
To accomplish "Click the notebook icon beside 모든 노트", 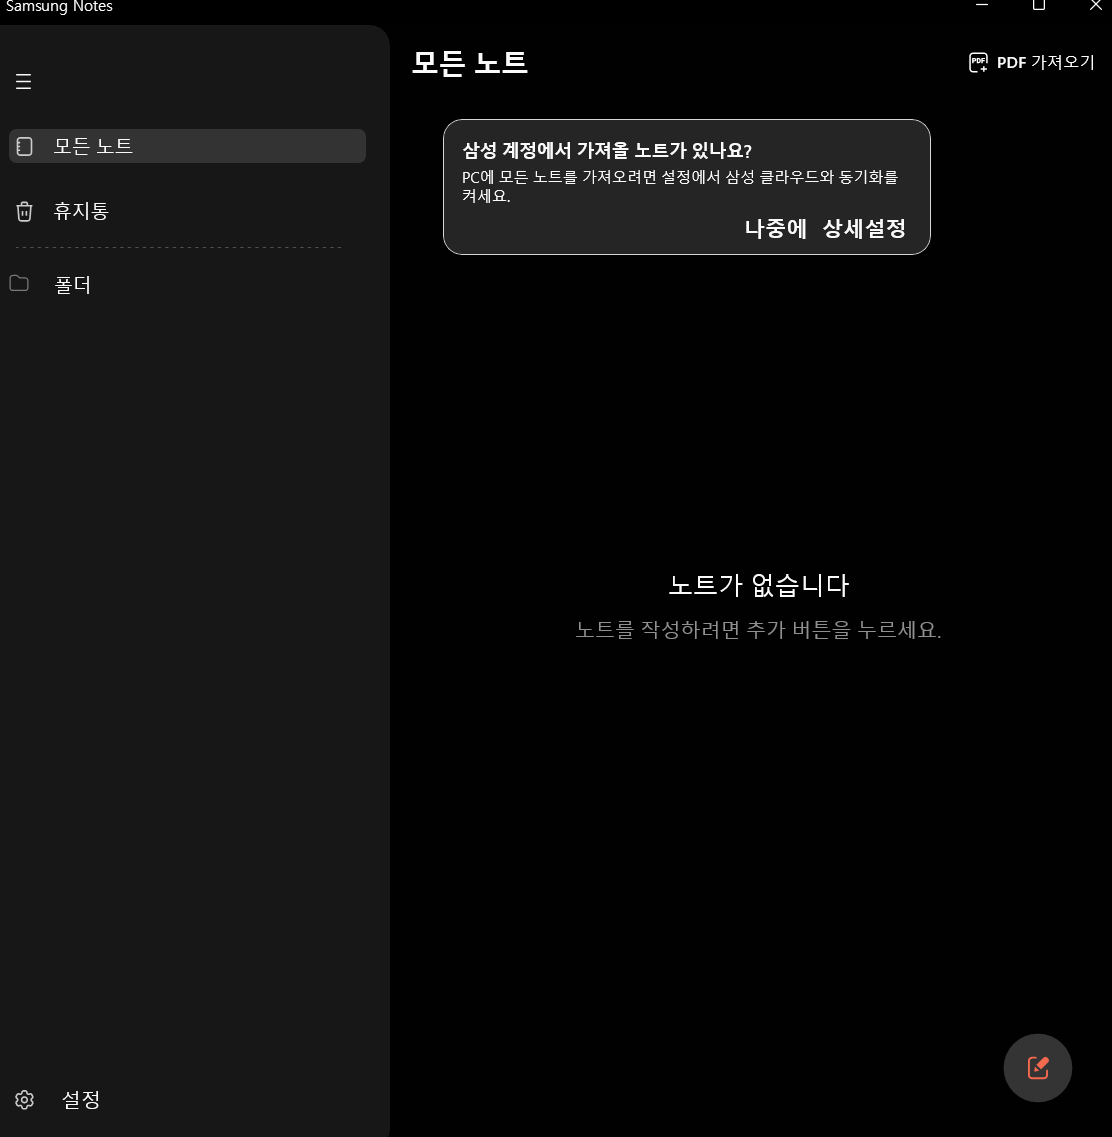I will 25,146.
